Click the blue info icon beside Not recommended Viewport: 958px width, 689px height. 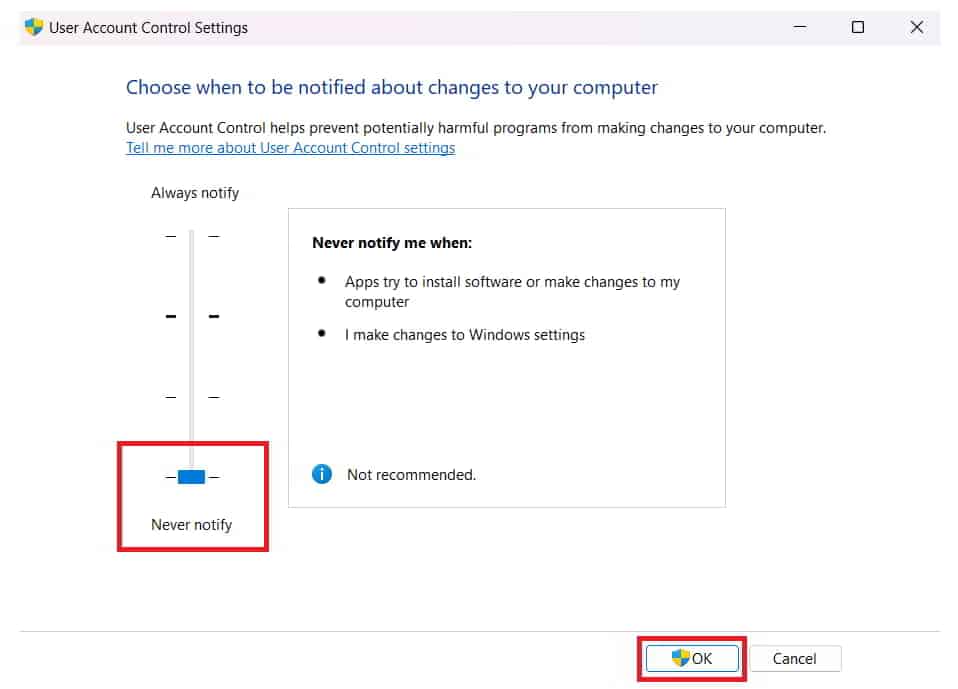(322, 474)
